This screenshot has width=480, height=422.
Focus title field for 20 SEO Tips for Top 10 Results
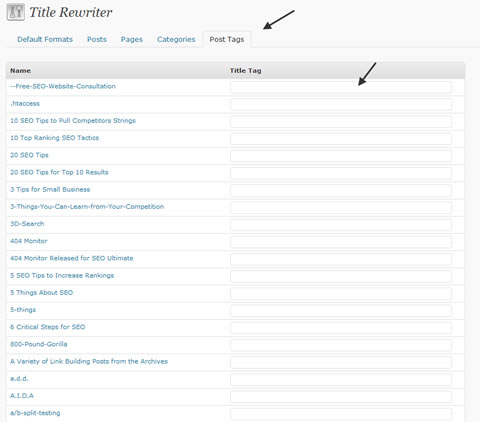pos(341,173)
